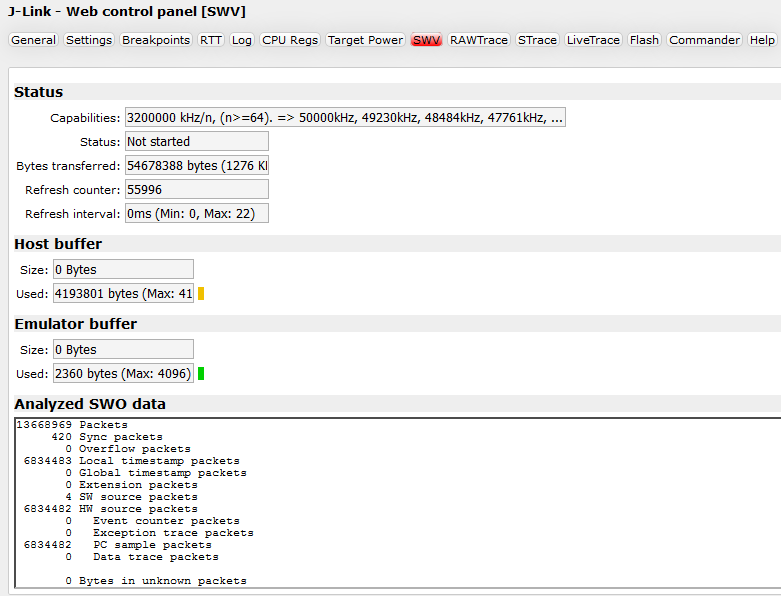This screenshot has width=781, height=596.
Task: Click the Host buffer Size field
Action: [124, 269]
